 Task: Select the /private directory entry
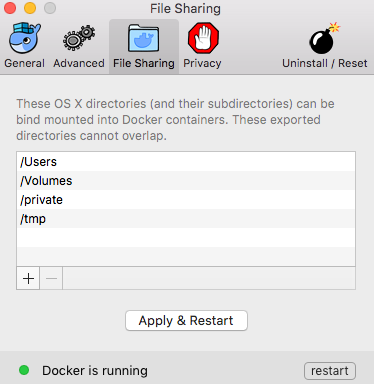[186, 200]
